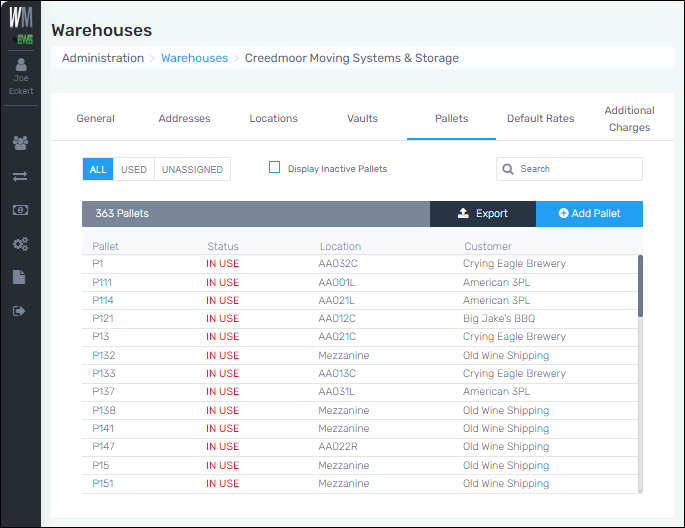Select the ALL filter toggle
Viewport: 685px width, 528px height.
click(x=98, y=169)
